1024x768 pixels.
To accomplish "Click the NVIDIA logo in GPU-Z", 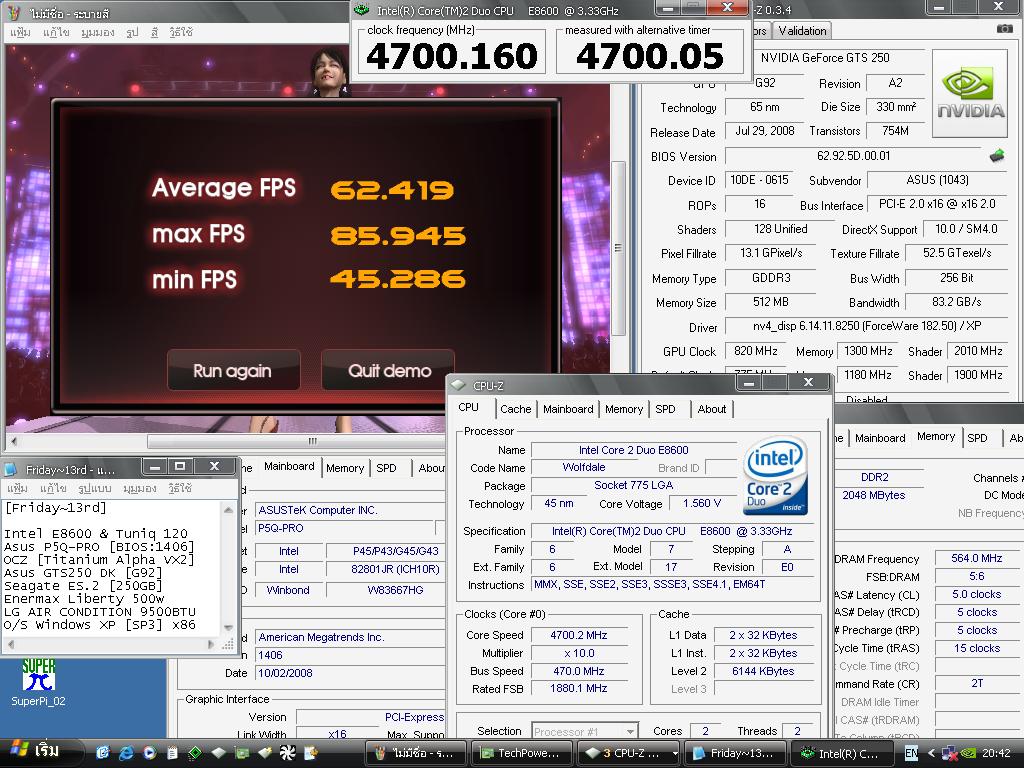I will pyautogui.click(x=970, y=94).
